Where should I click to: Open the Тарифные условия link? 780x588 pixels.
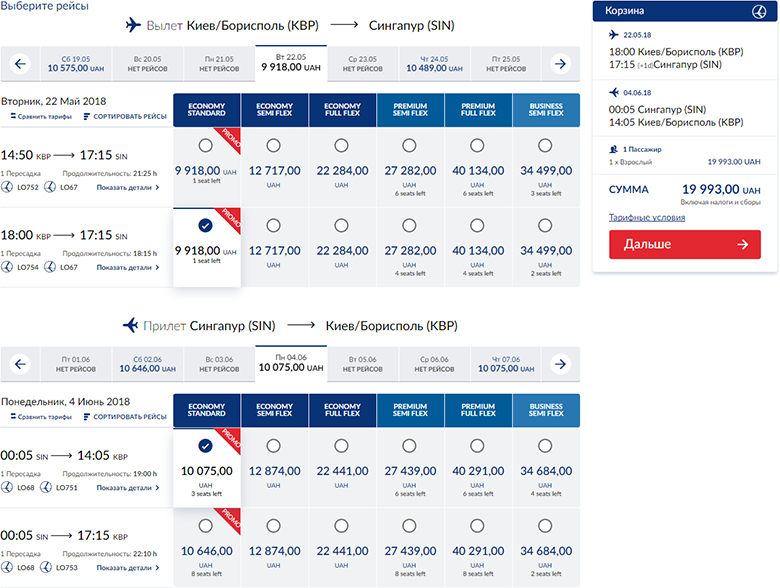pyautogui.click(x=641, y=217)
